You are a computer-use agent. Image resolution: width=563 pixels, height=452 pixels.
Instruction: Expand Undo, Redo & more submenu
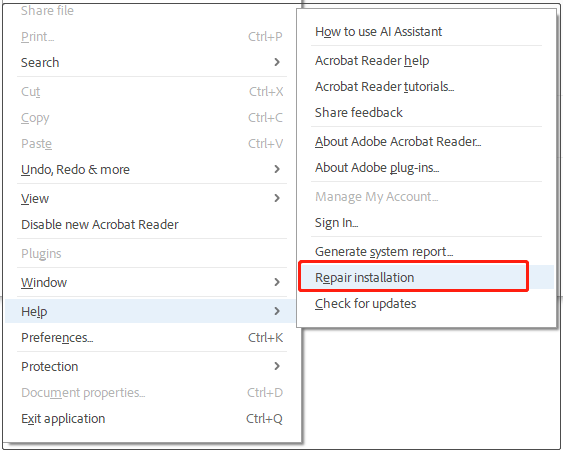[x=152, y=169]
